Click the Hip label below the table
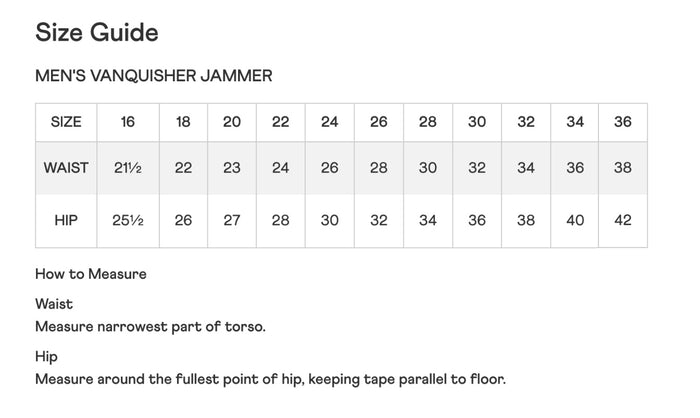 click(x=47, y=356)
